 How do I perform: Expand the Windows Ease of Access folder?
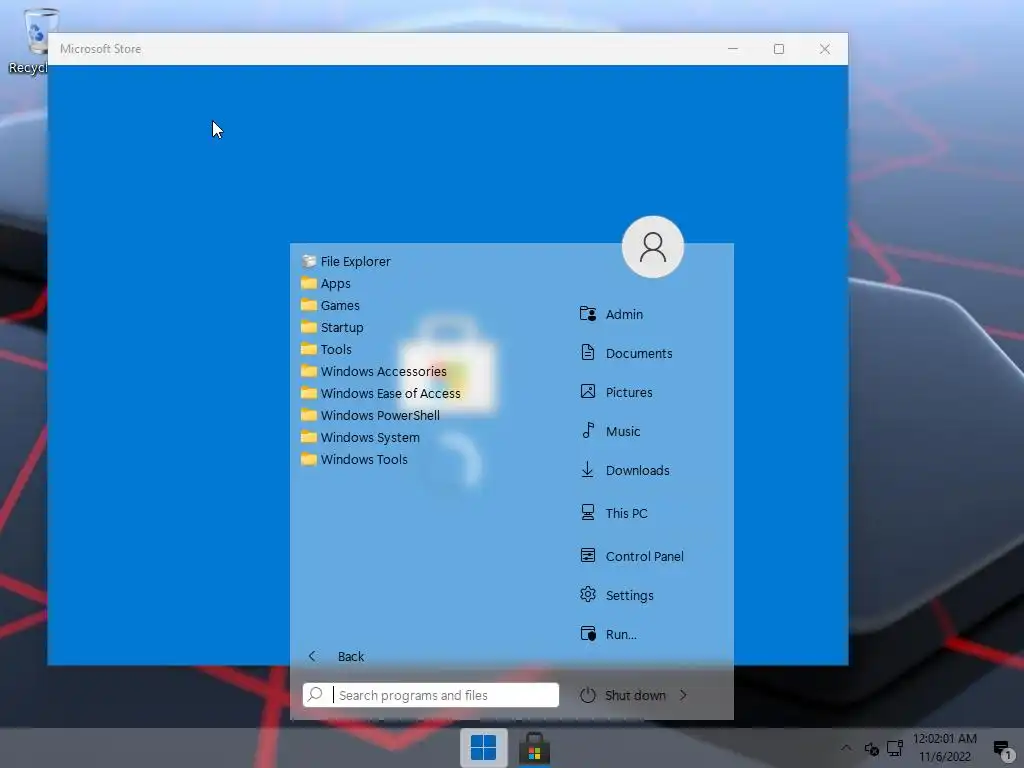tap(381, 393)
